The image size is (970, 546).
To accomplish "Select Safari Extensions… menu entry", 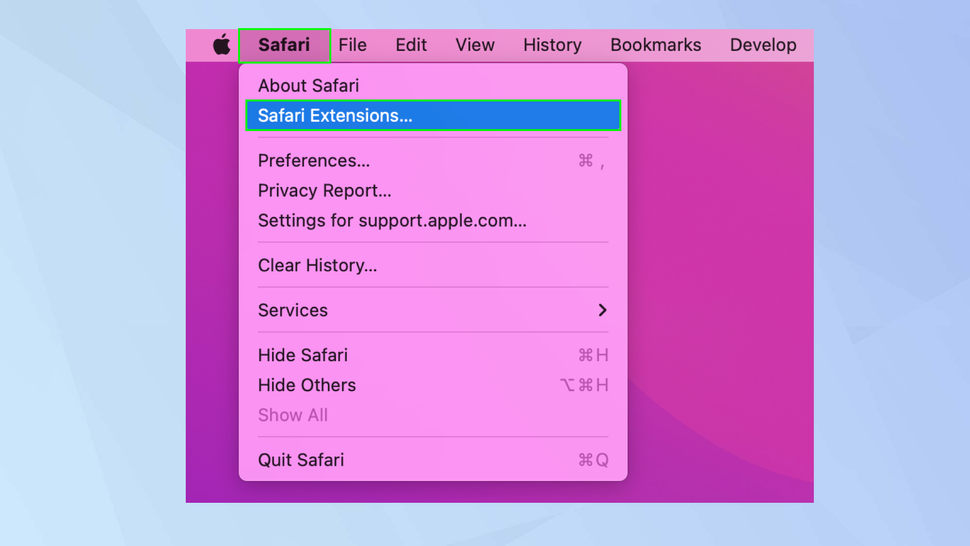I will (433, 116).
